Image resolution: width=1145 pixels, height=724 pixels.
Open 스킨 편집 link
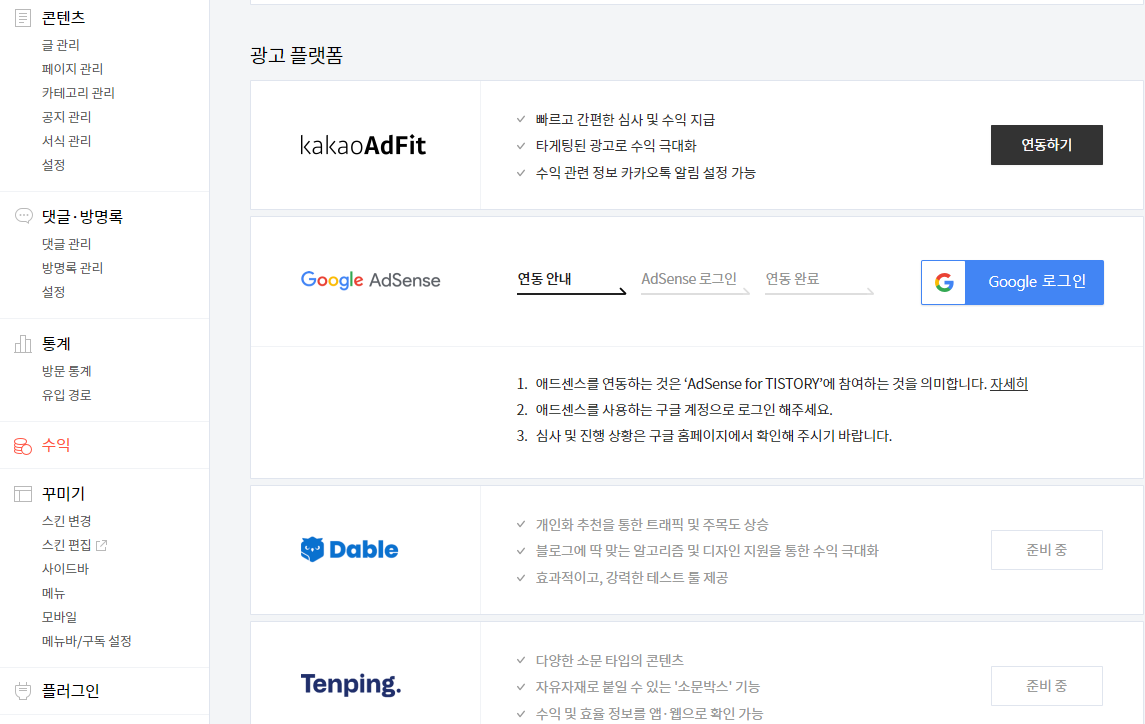[66, 545]
